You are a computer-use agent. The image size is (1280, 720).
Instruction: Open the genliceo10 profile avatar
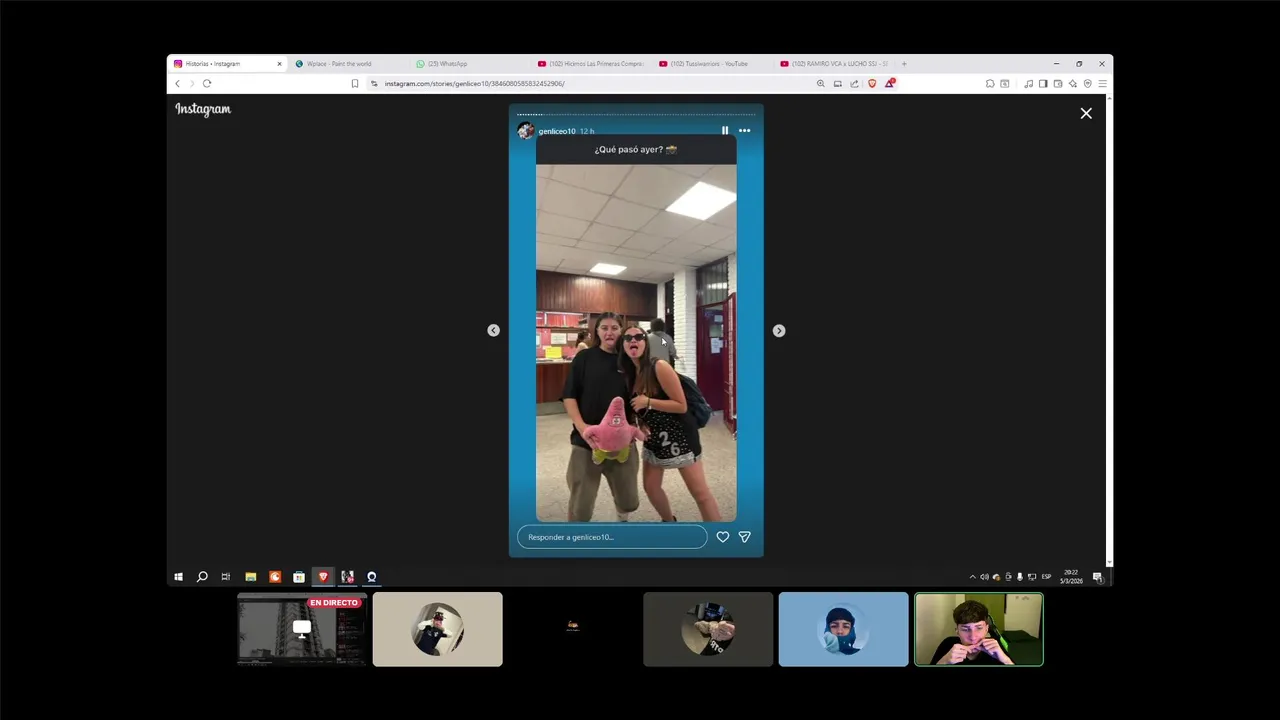pyautogui.click(x=525, y=131)
